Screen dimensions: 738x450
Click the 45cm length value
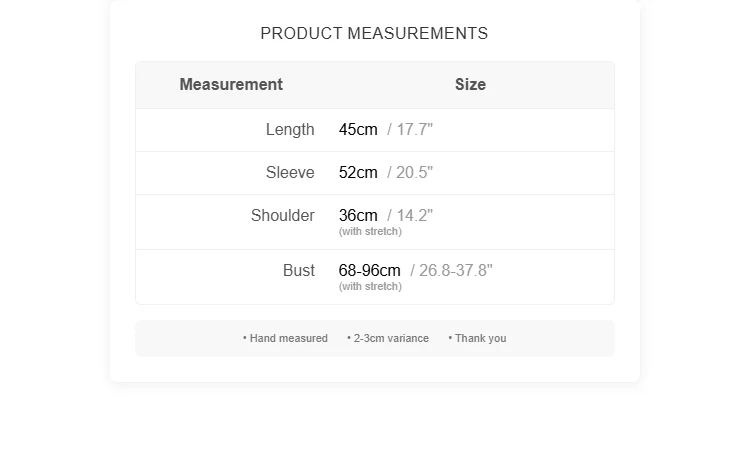[358, 130]
